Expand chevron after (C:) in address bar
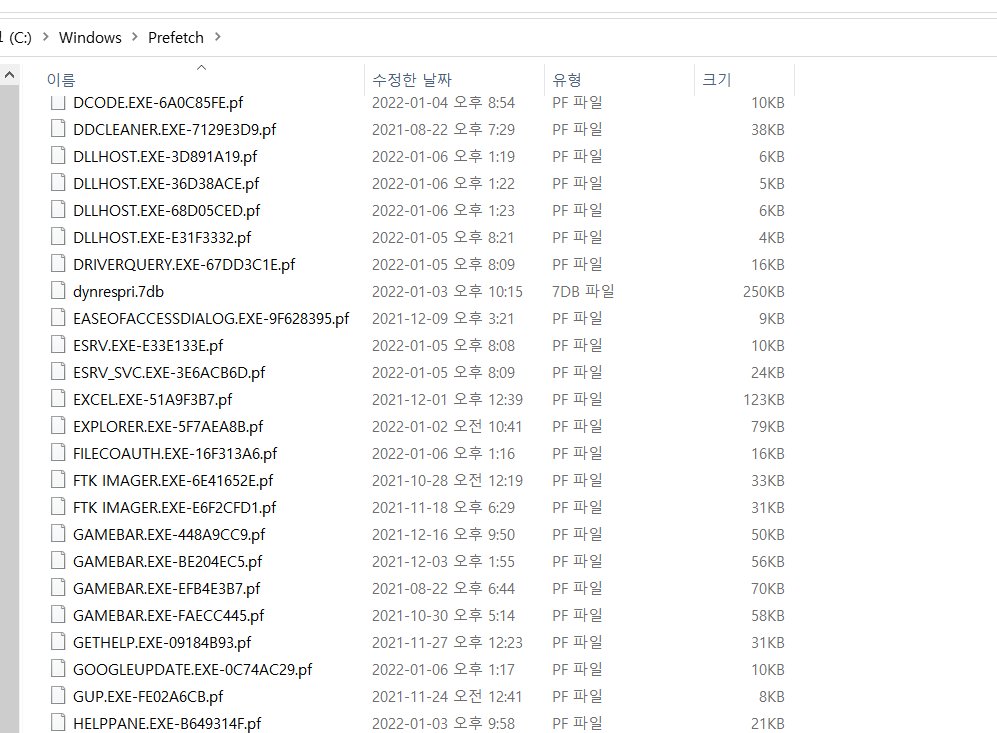Image resolution: width=997 pixels, height=733 pixels. tap(45, 37)
